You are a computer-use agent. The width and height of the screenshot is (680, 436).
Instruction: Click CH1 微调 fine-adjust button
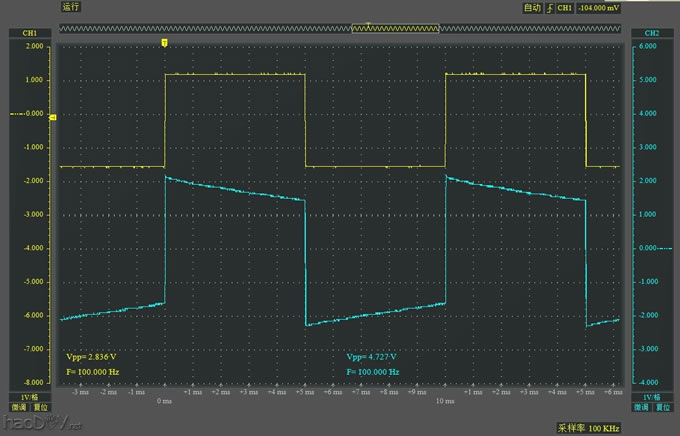19,408
